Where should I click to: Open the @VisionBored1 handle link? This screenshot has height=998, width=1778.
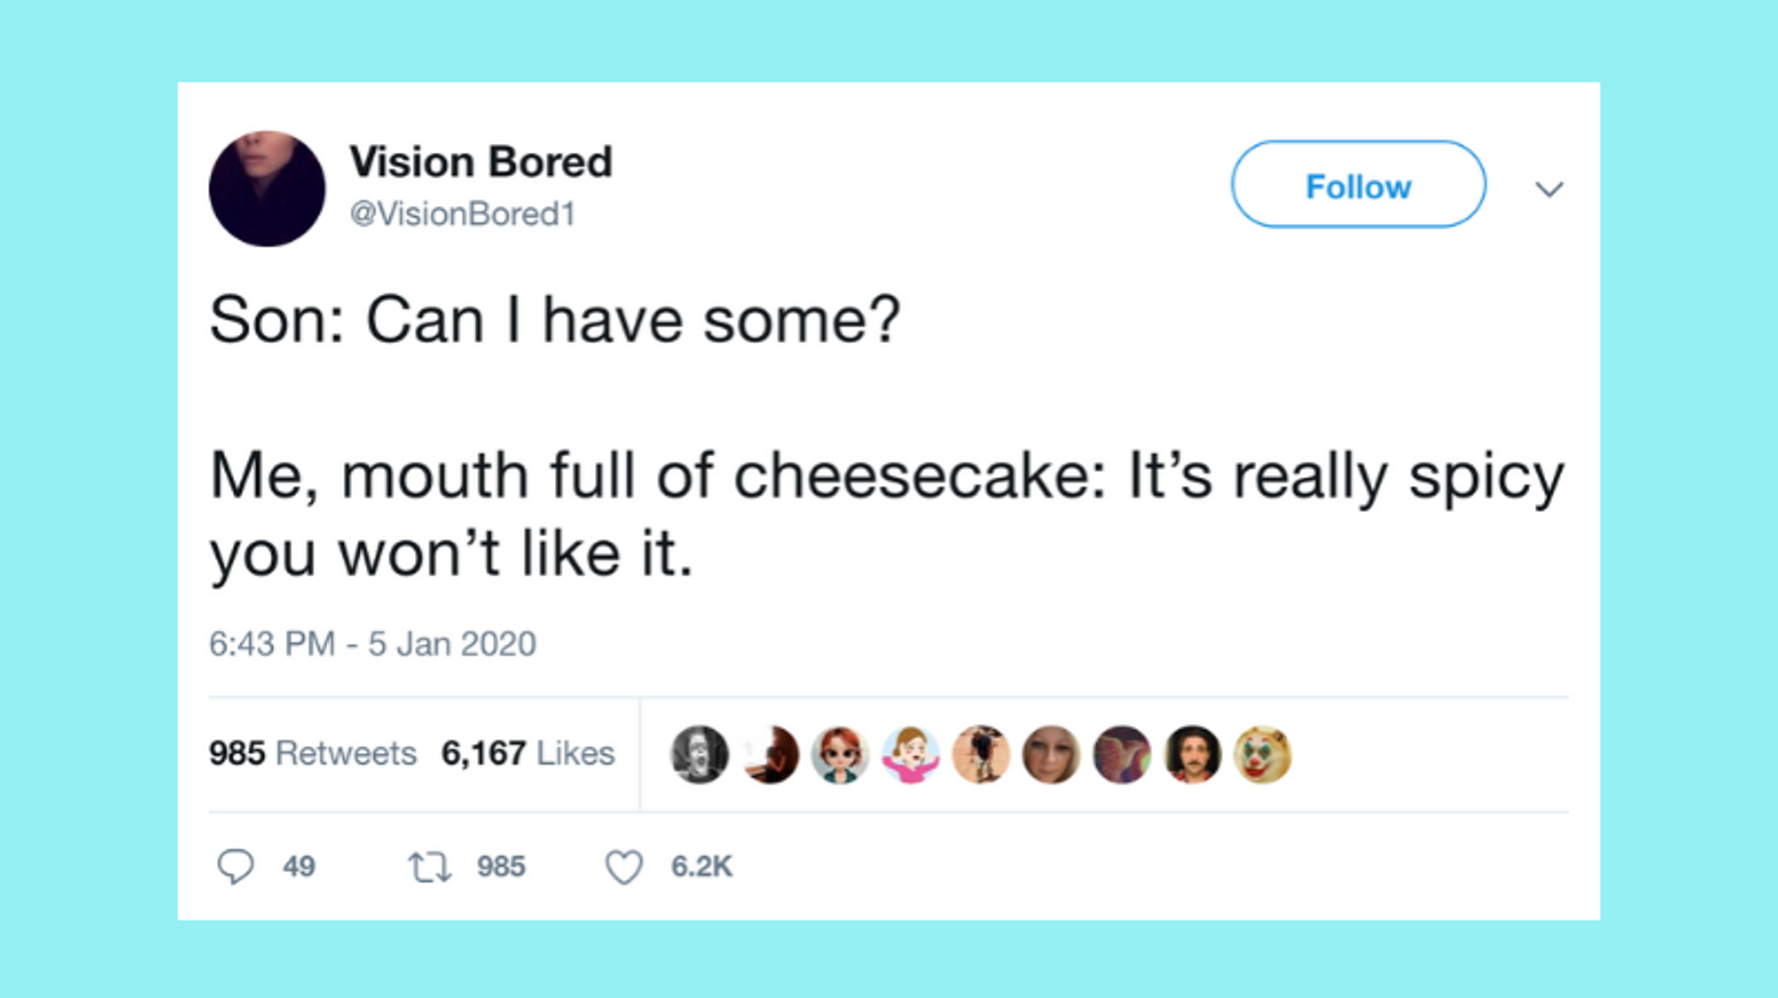[462, 214]
